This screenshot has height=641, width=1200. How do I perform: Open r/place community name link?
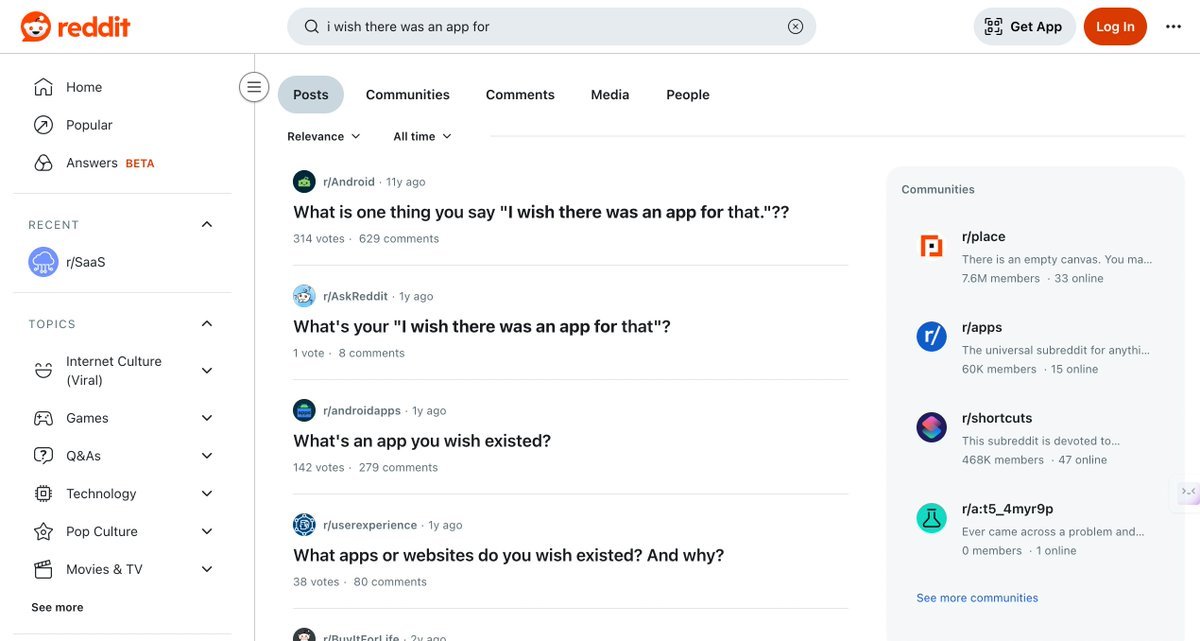pyautogui.click(x=984, y=237)
